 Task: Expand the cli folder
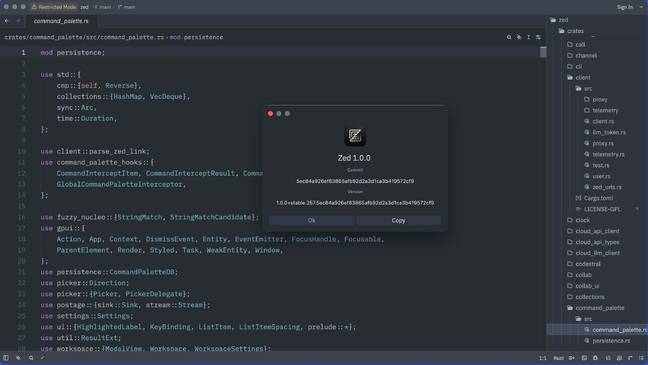[x=575, y=67]
